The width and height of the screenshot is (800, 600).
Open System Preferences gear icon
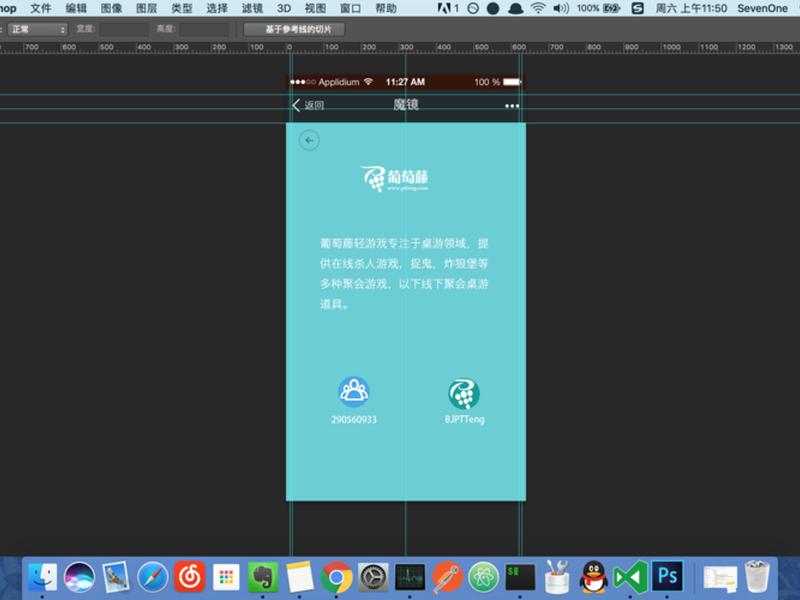tap(373, 577)
